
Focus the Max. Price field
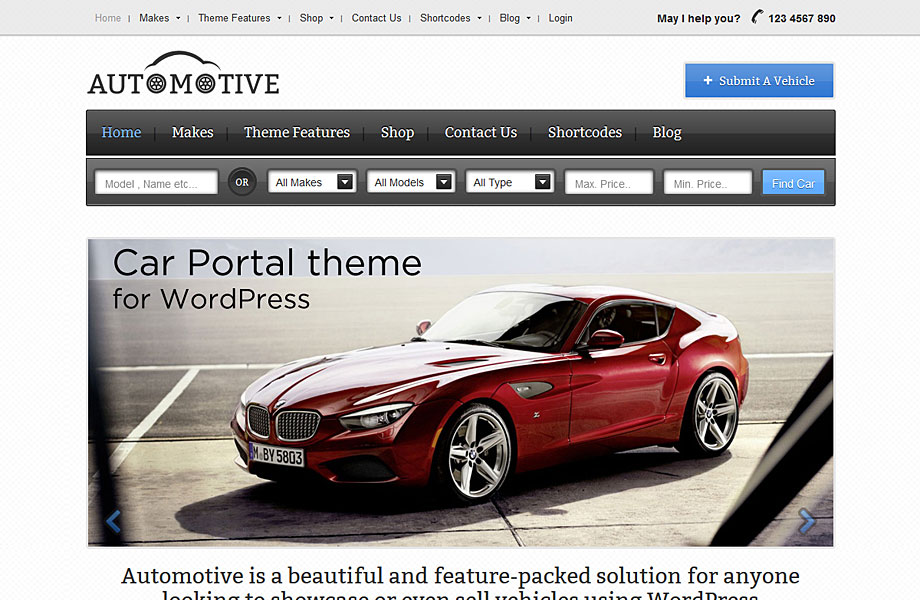click(x=608, y=182)
